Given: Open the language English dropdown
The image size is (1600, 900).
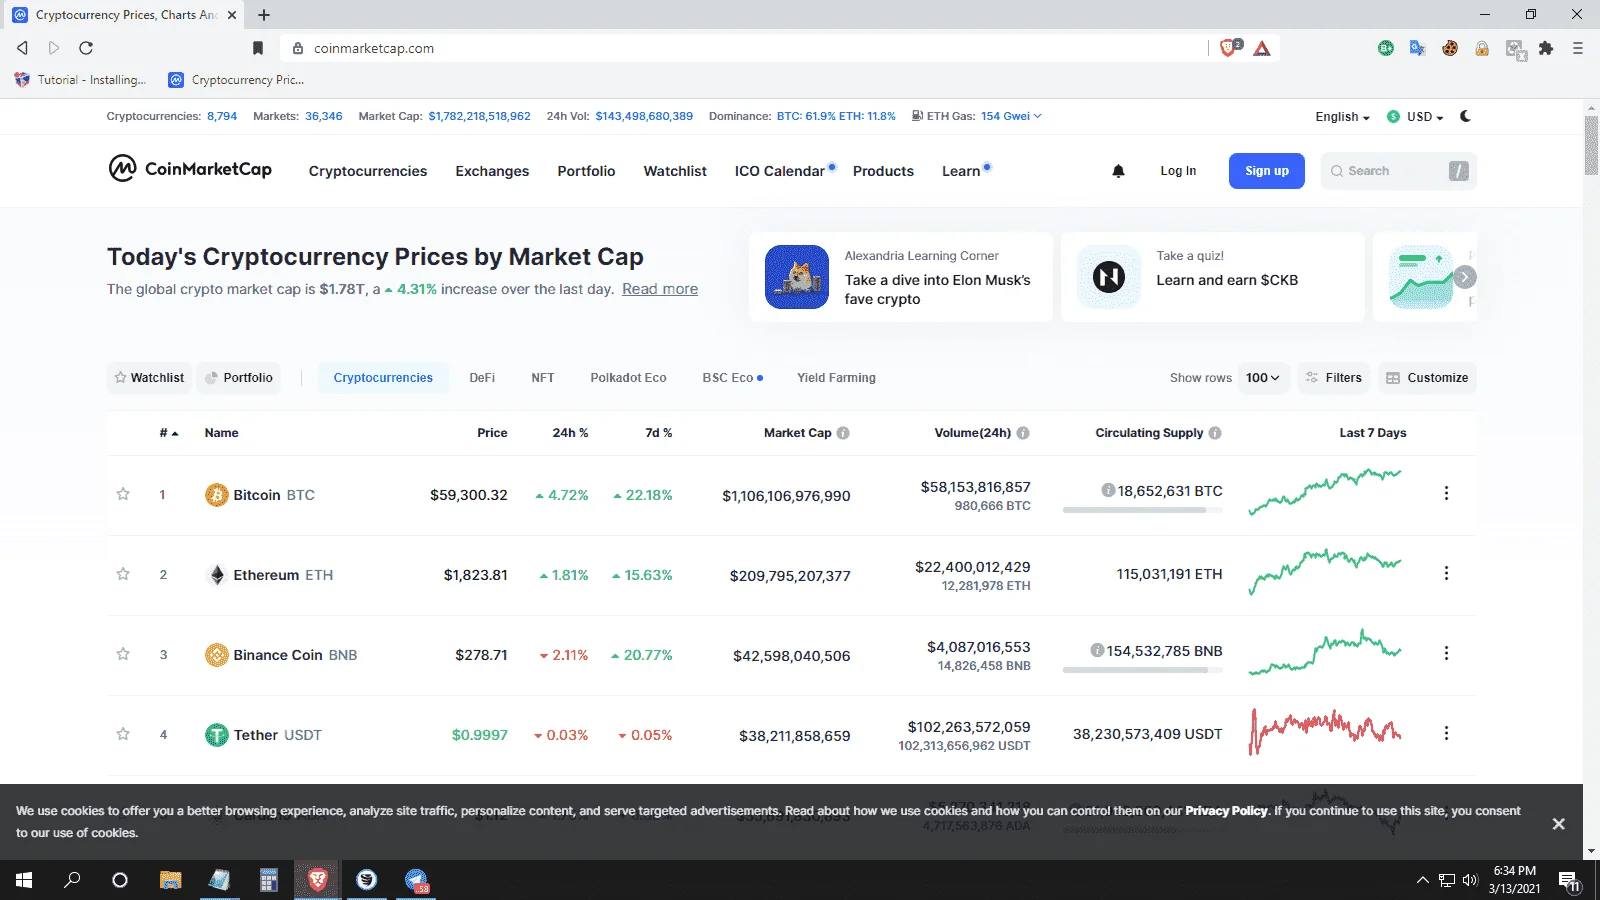Looking at the screenshot, I should point(1342,117).
